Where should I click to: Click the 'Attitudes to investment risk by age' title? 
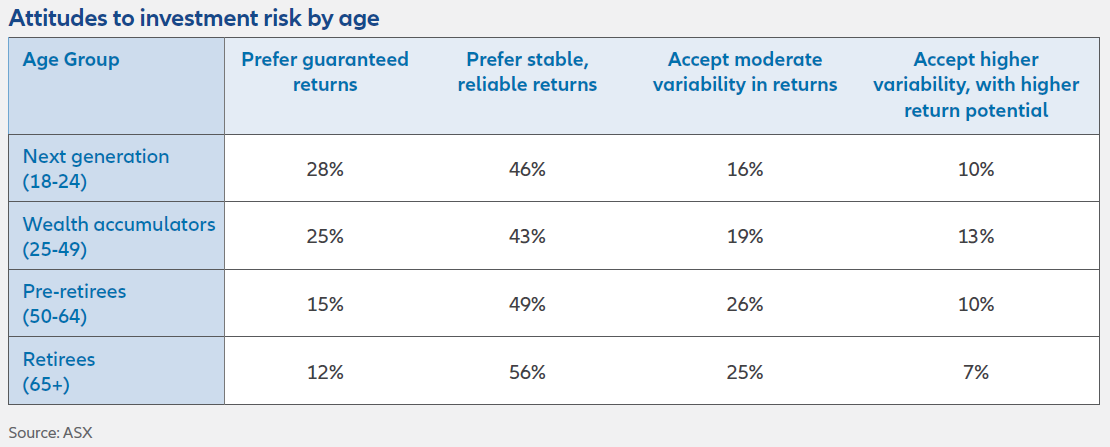tap(193, 18)
